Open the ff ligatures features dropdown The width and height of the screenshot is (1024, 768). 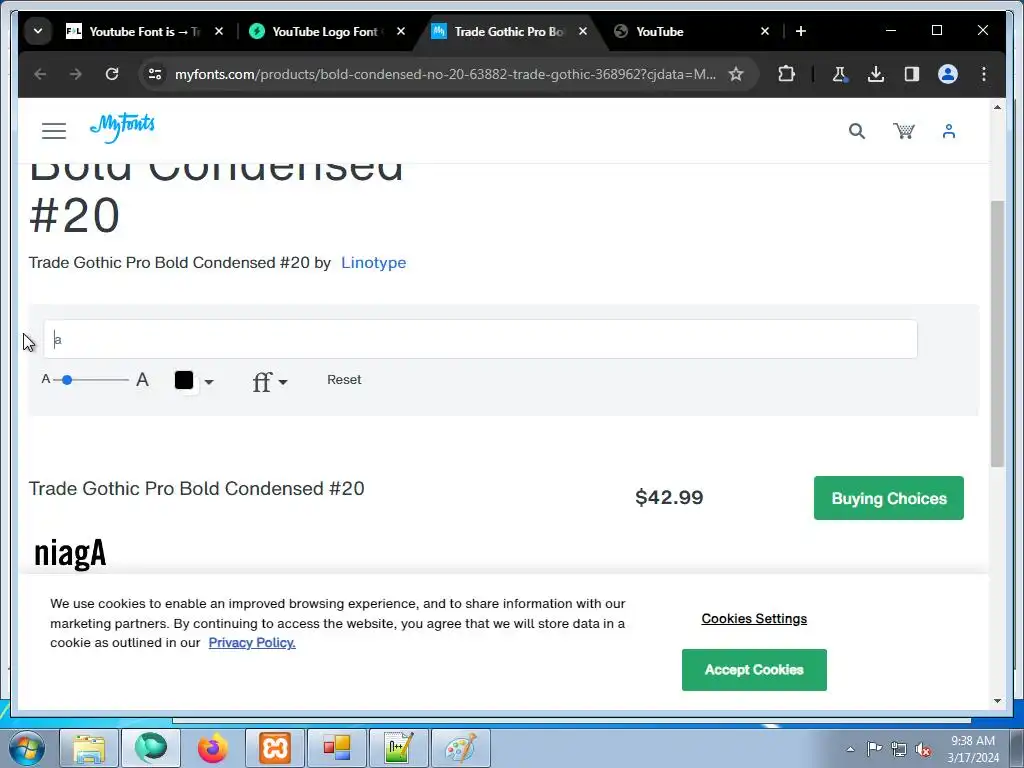270,381
